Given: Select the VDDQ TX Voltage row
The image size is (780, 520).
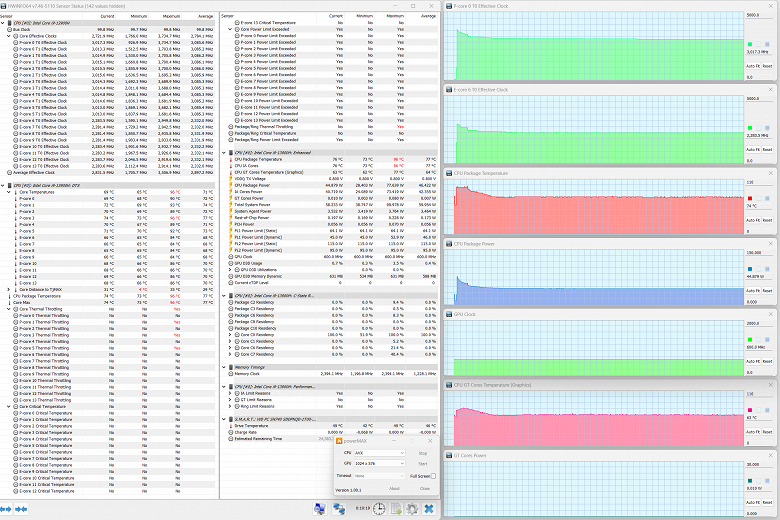Looking at the screenshot, I should 329,179.
